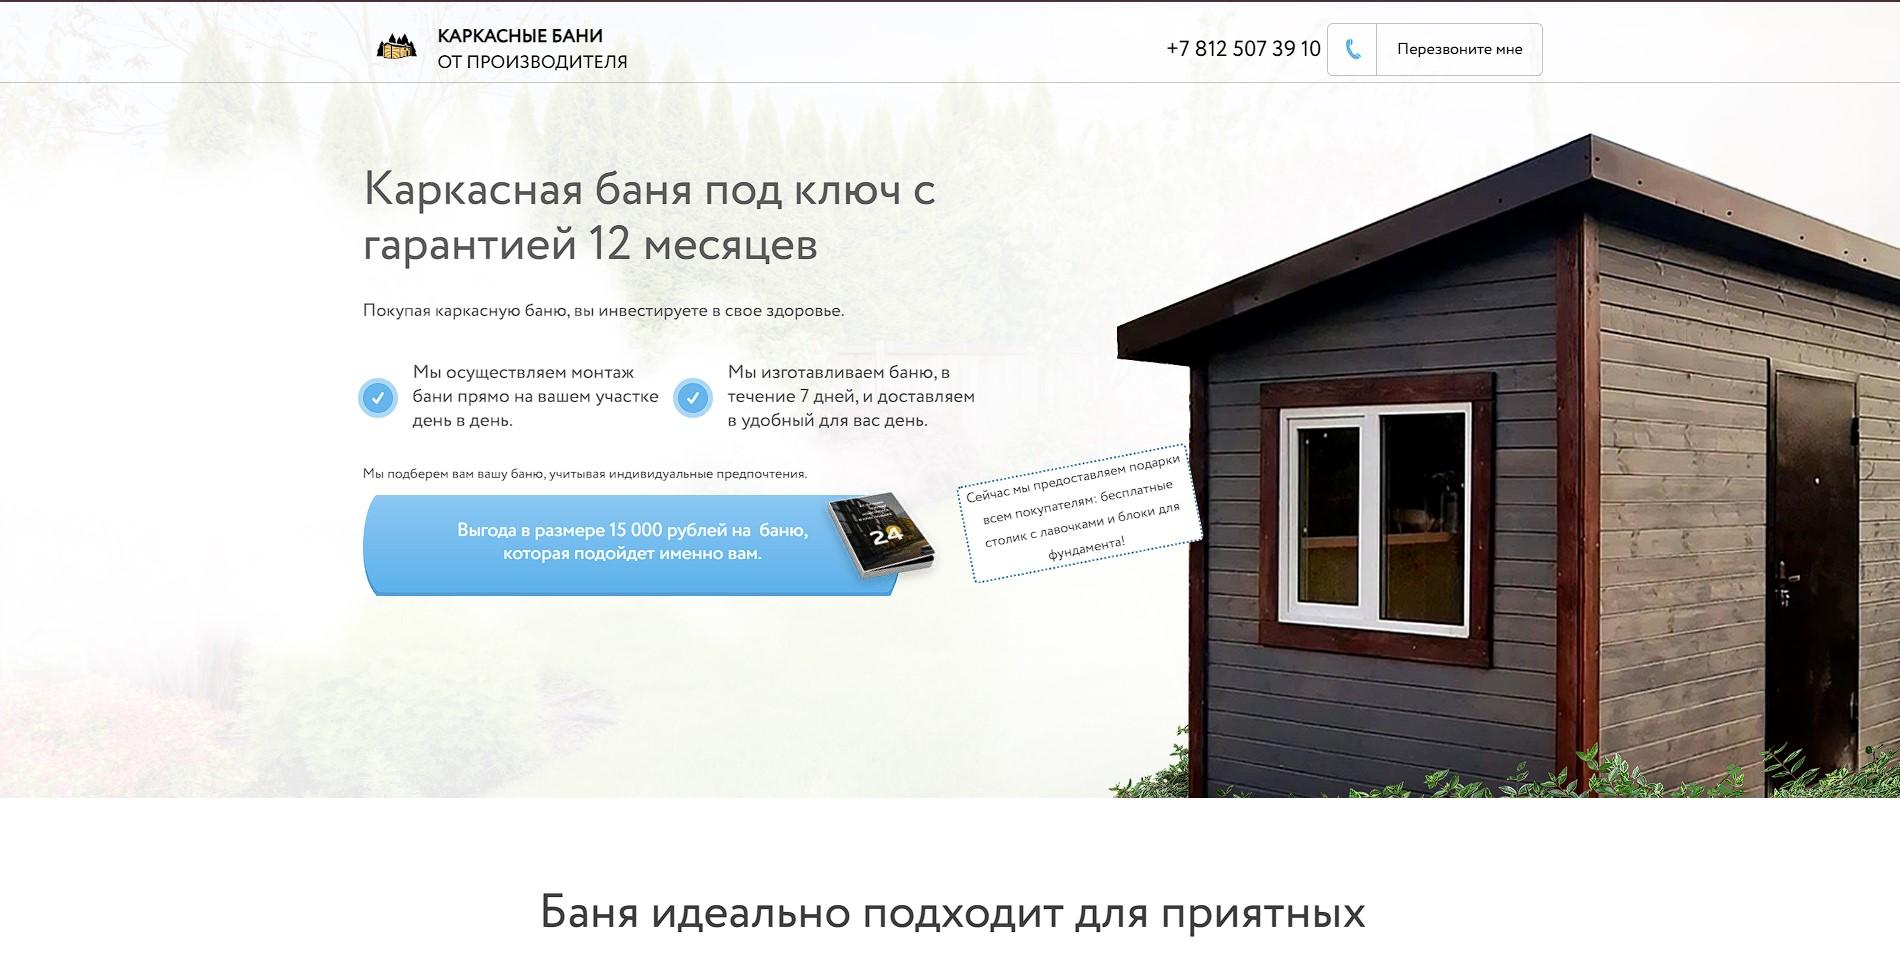Select the health investment tagline text
The width and height of the screenshot is (1900, 953).
604,310
